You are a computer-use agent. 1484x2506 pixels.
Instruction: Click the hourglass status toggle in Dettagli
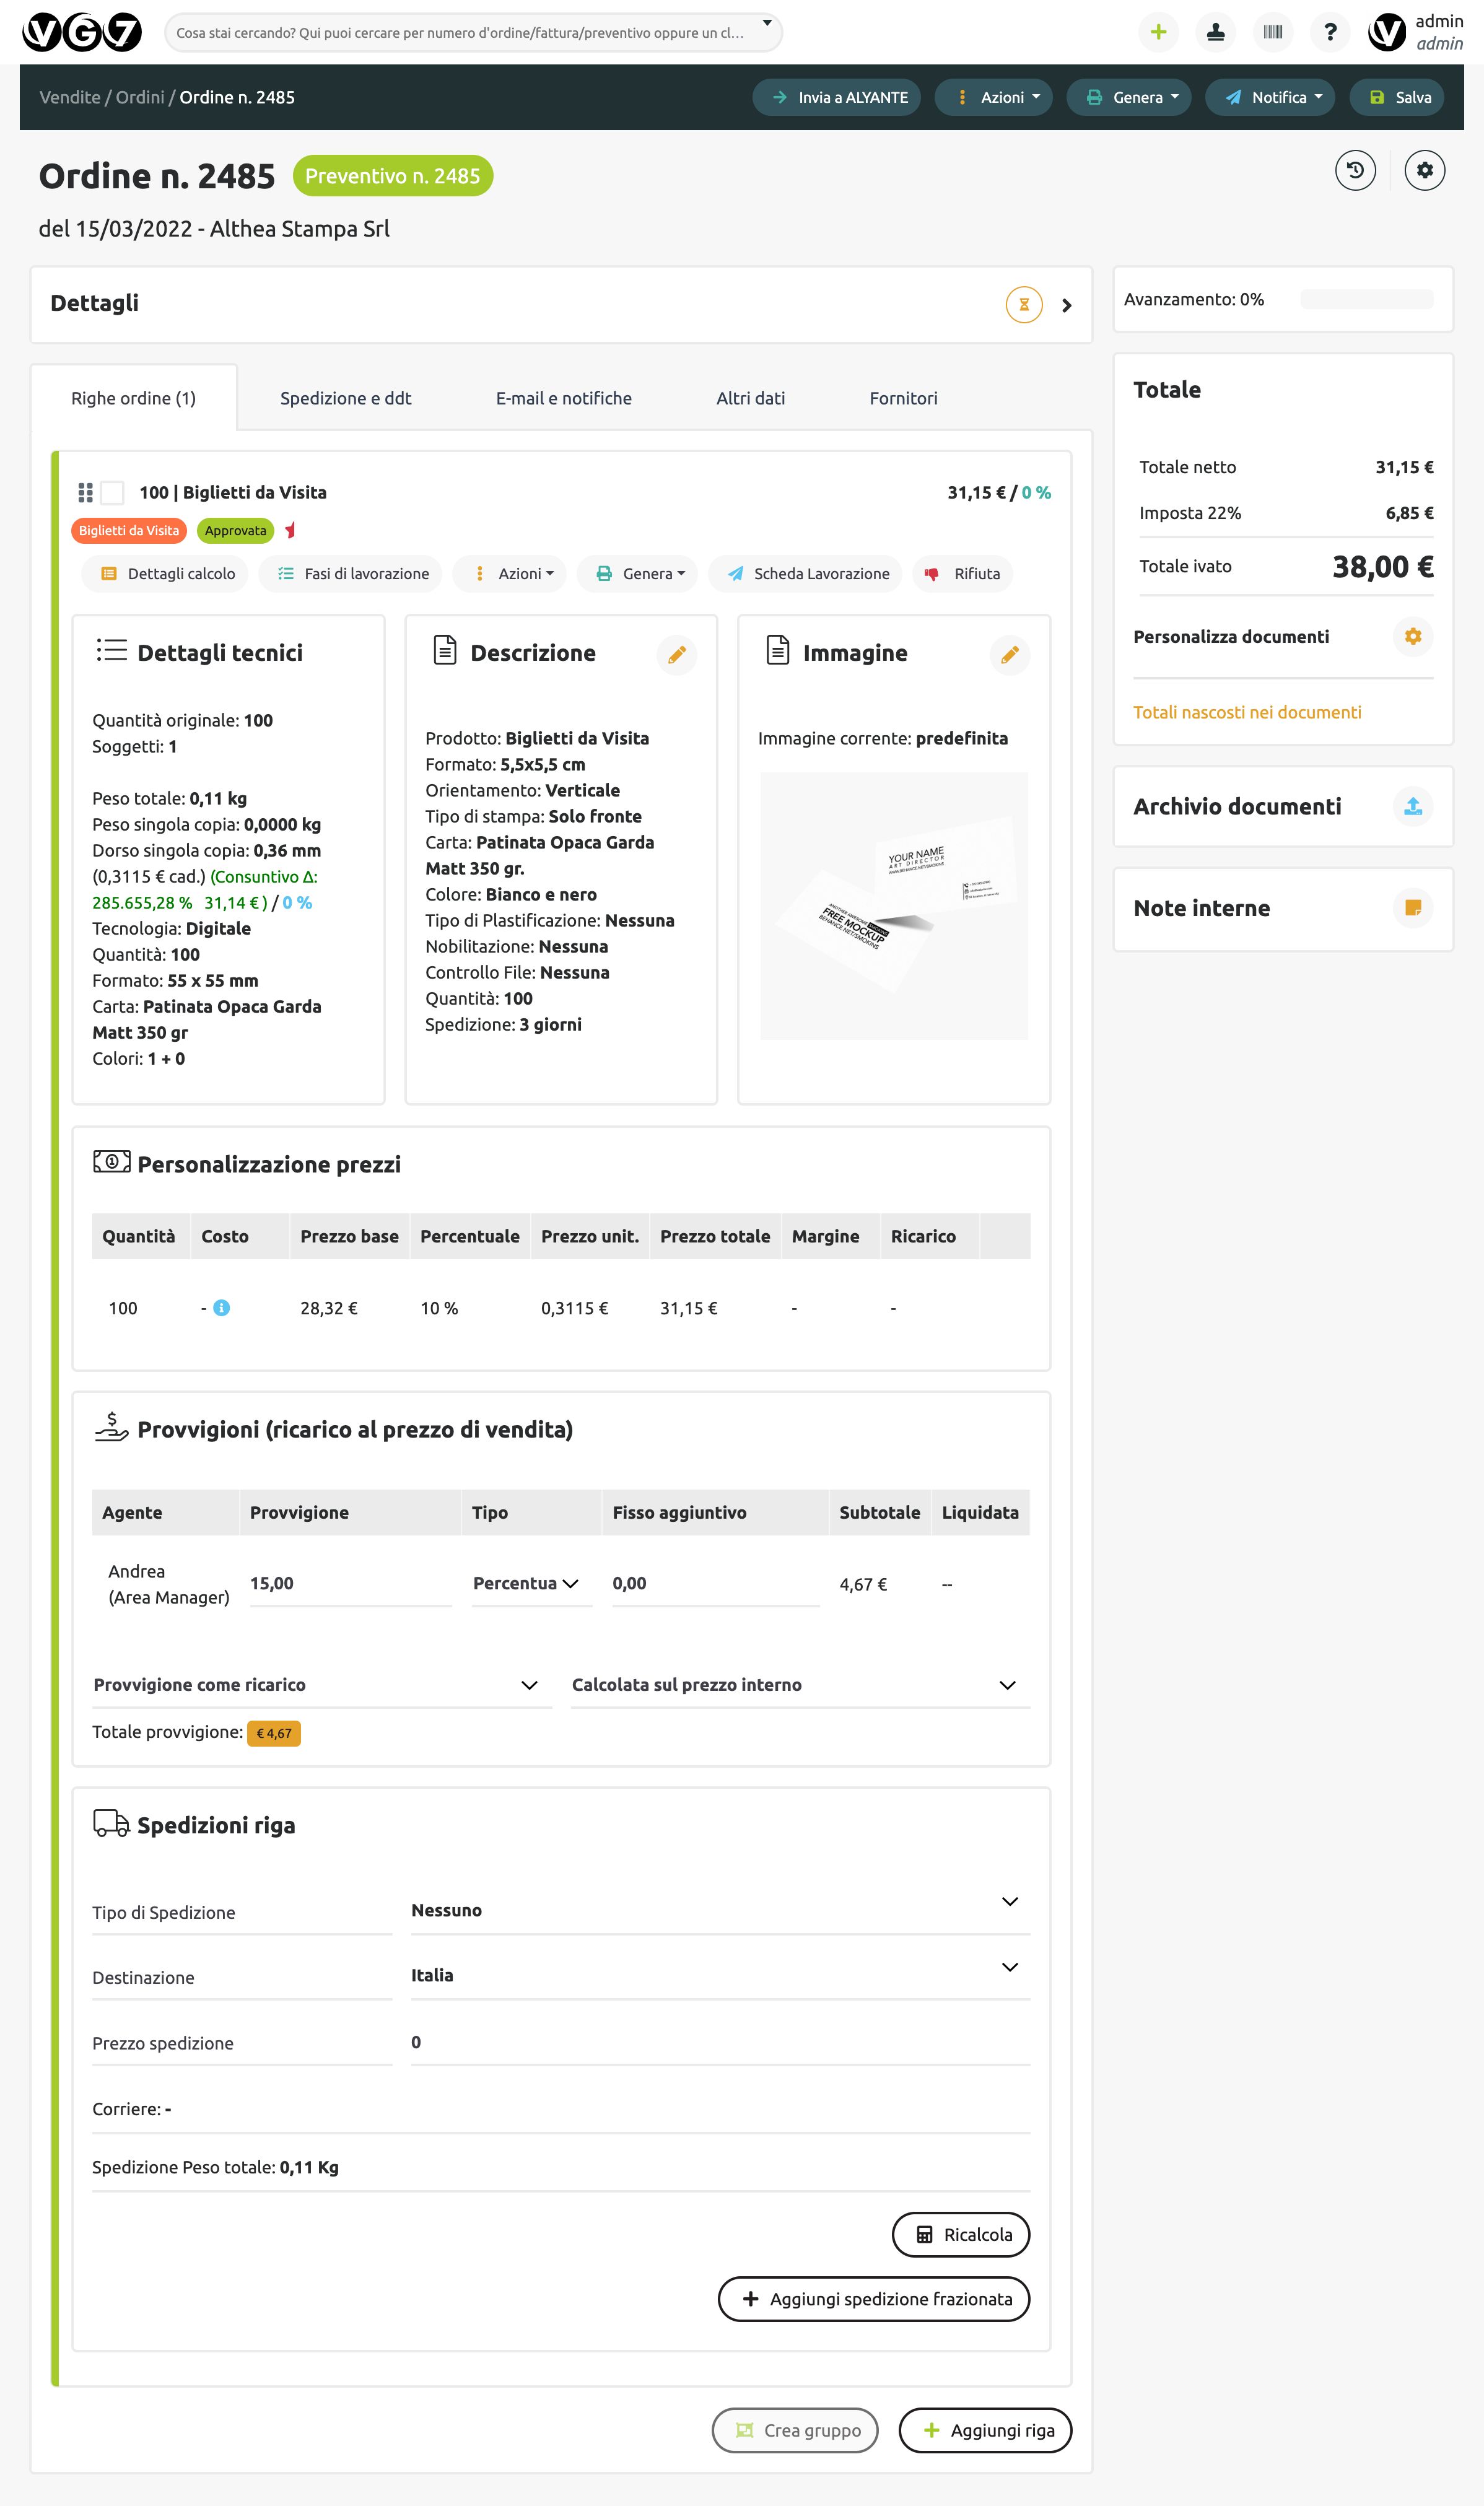(x=1024, y=304)
